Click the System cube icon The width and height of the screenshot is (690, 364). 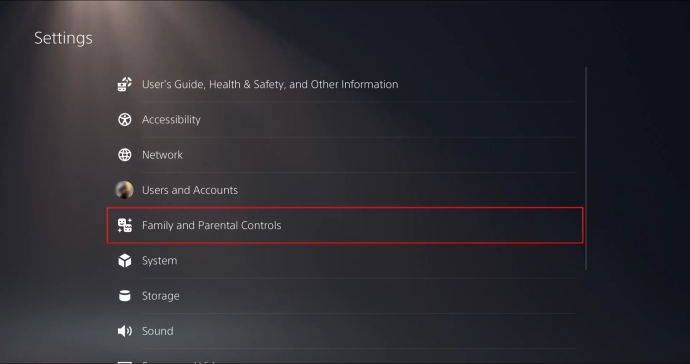pyautogui.click(x=125, y=260)
